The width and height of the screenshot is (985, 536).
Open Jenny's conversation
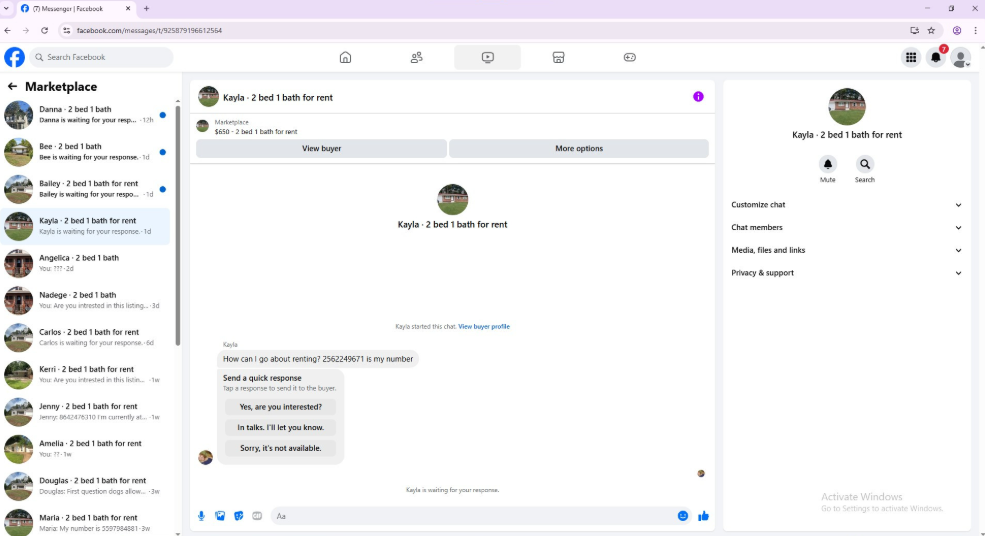[x=85, y=412]
